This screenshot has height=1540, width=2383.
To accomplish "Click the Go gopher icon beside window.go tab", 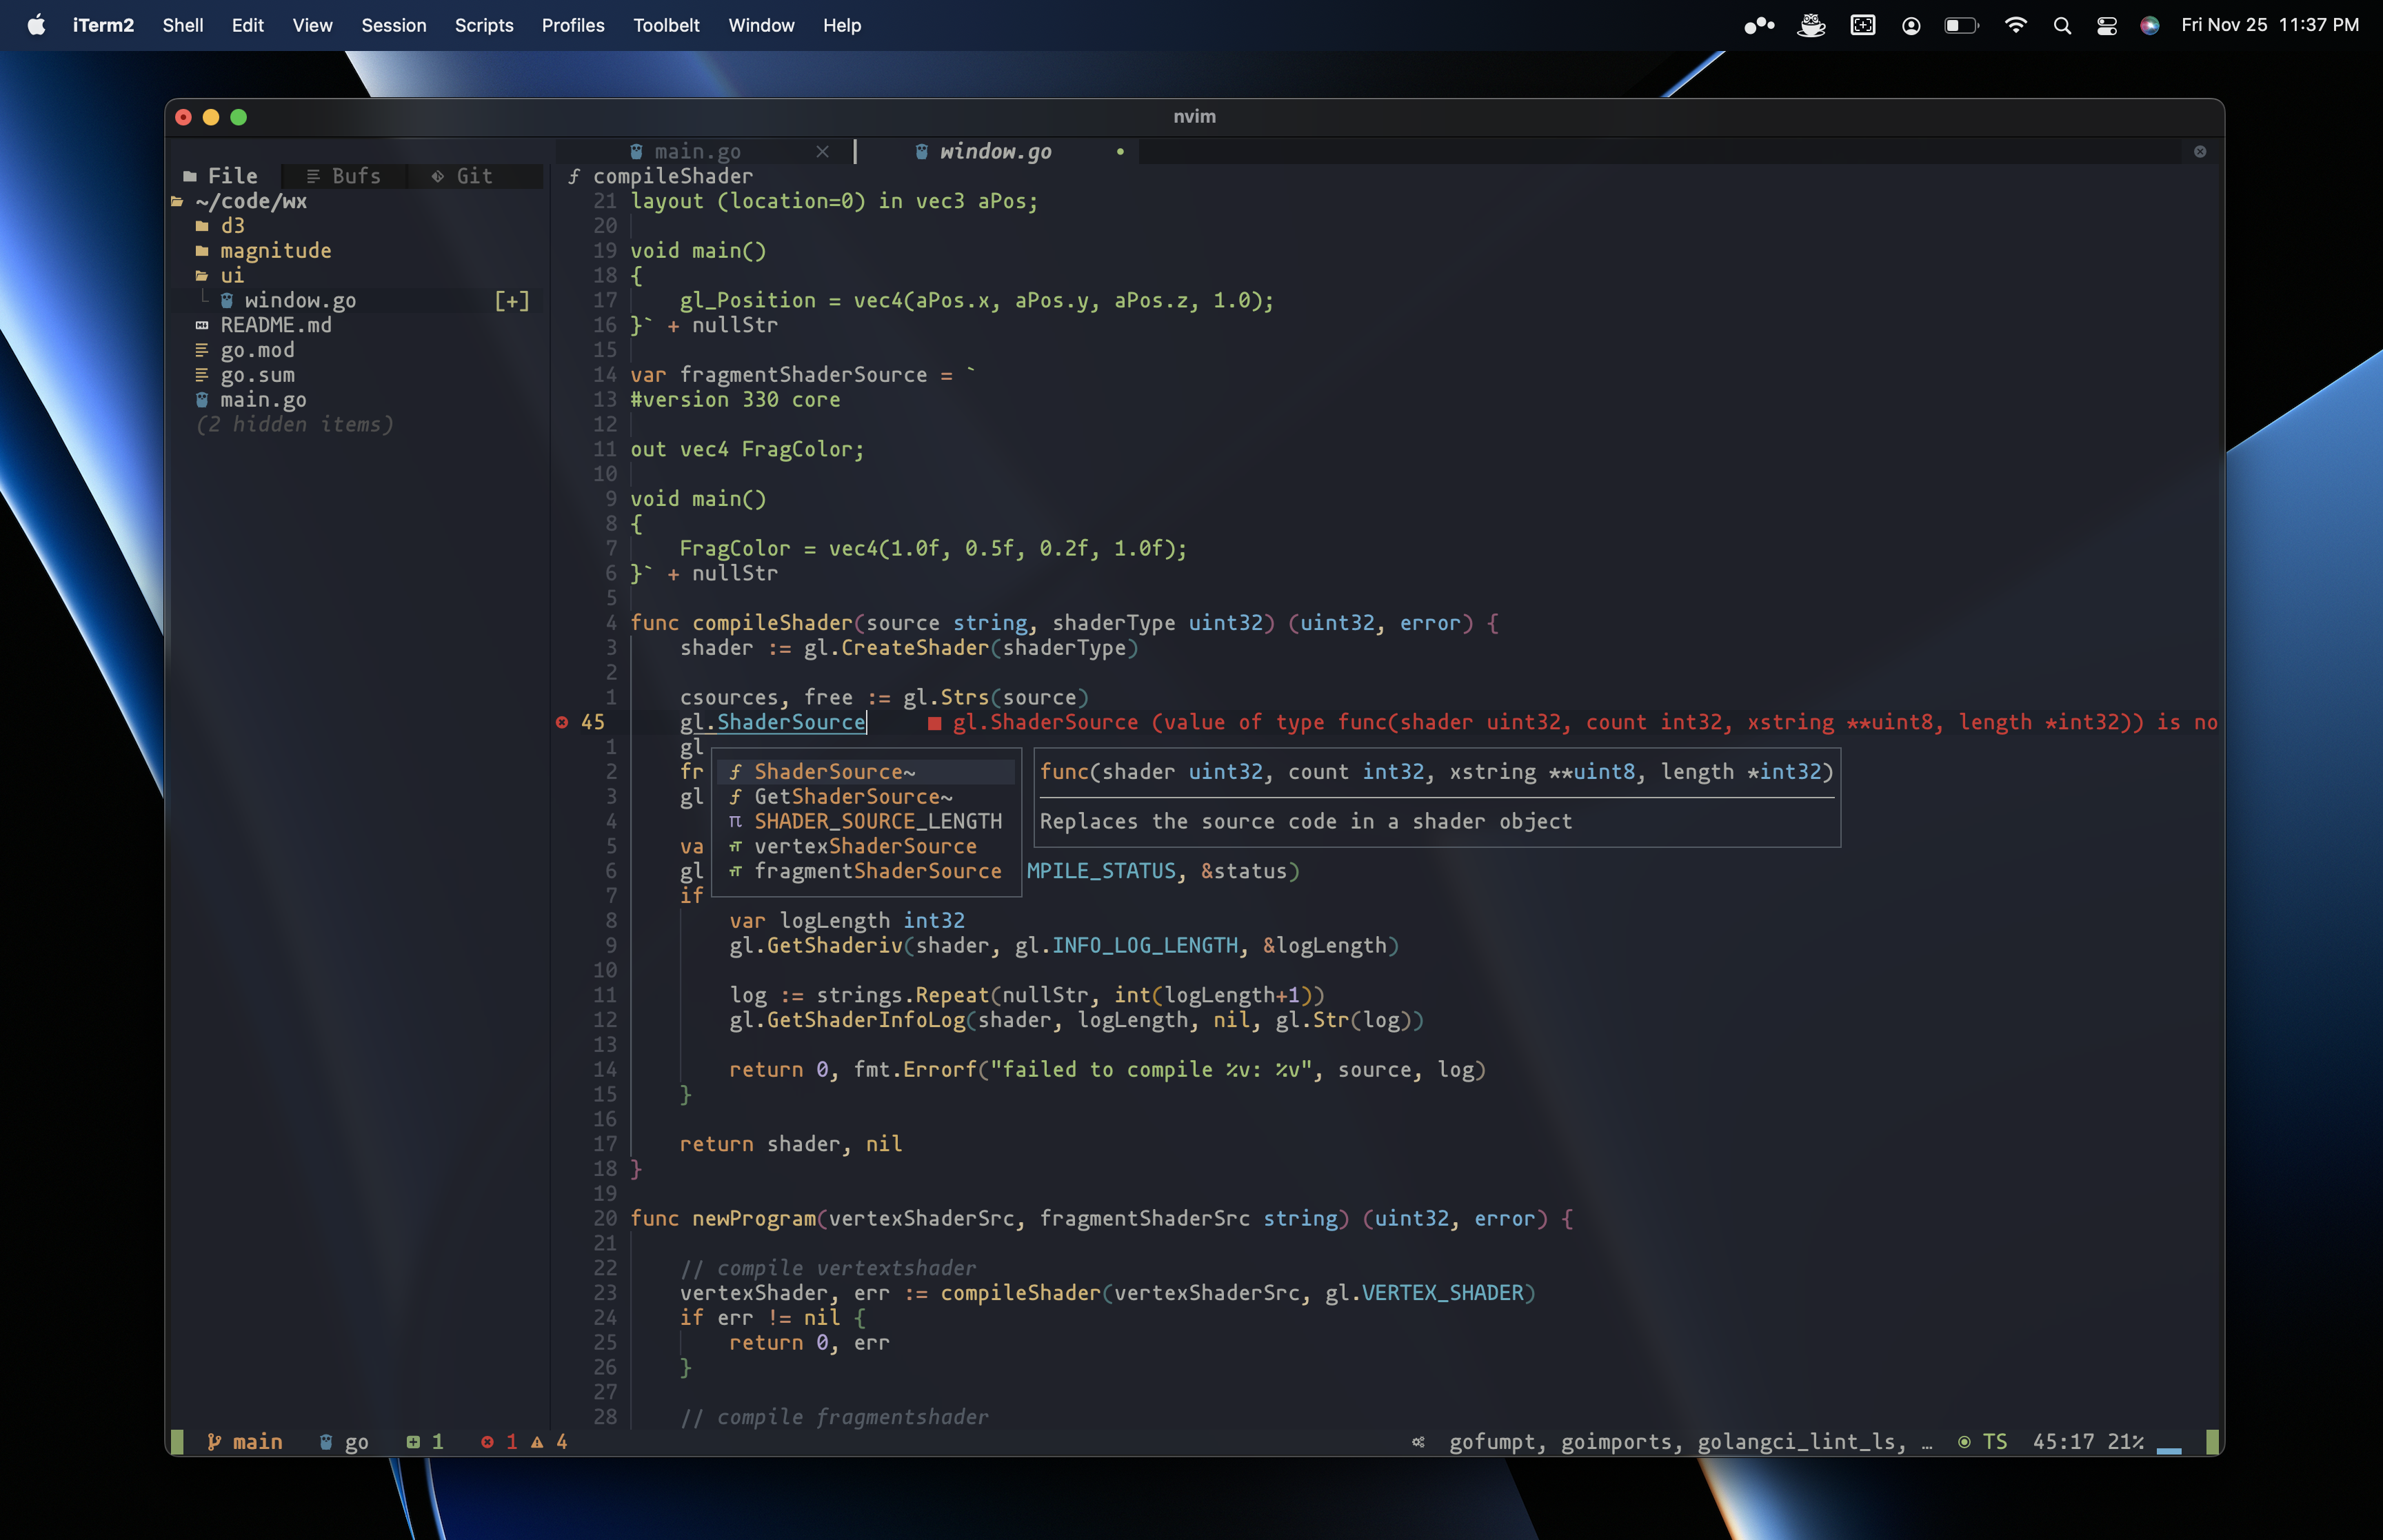I will pyautogui.click(x=921, y=152).
